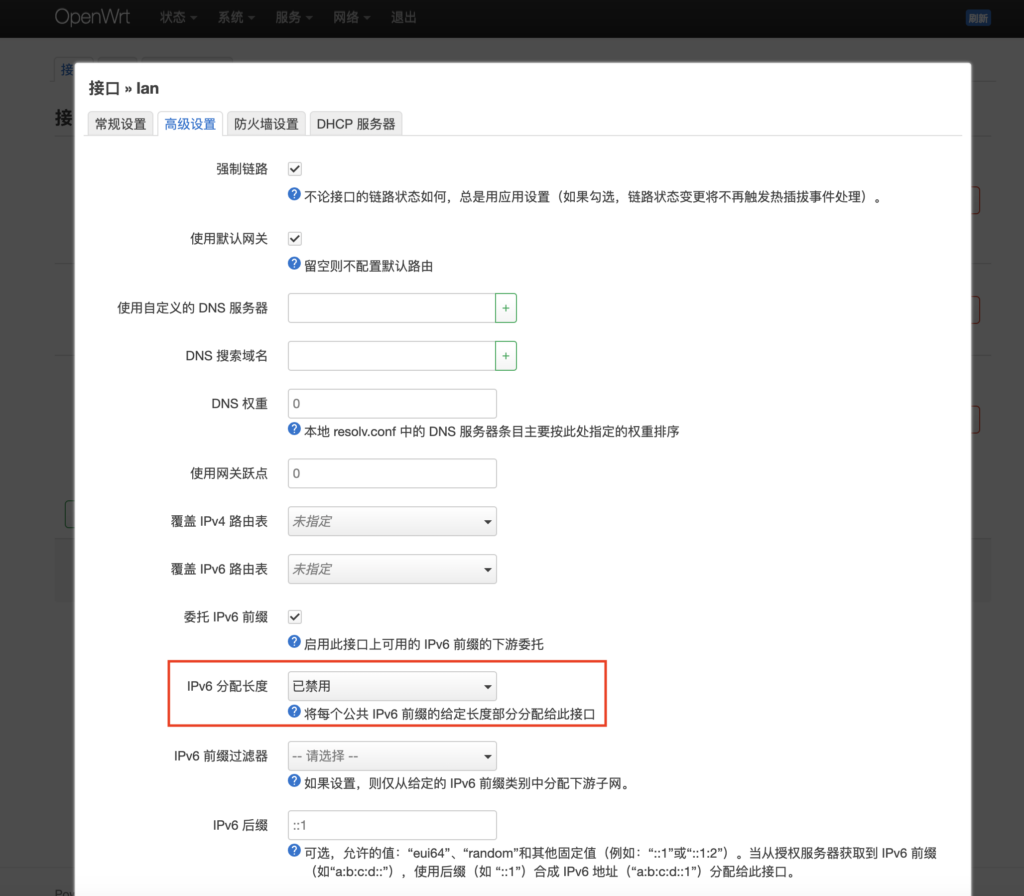The image size is (1024, 896).
Task: Open 覆盖 IPv4 路由表 dropdown
Action: click(x=392, y=521)
